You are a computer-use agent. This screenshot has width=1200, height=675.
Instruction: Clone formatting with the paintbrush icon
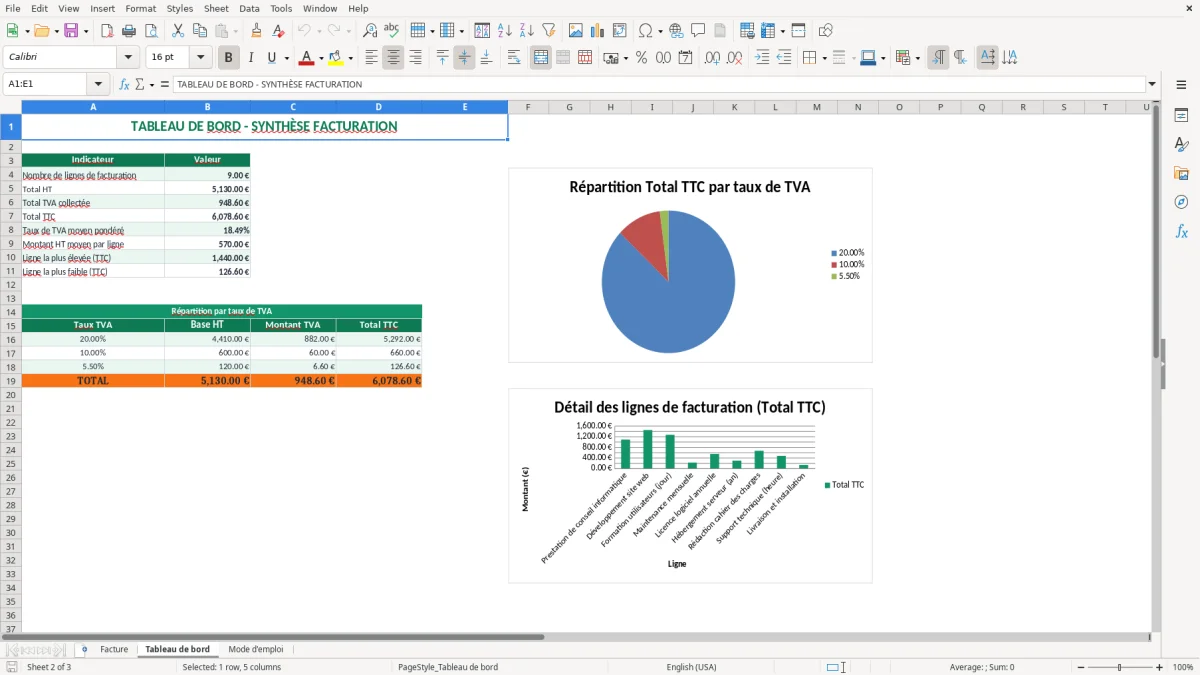(x=256, y=31)
